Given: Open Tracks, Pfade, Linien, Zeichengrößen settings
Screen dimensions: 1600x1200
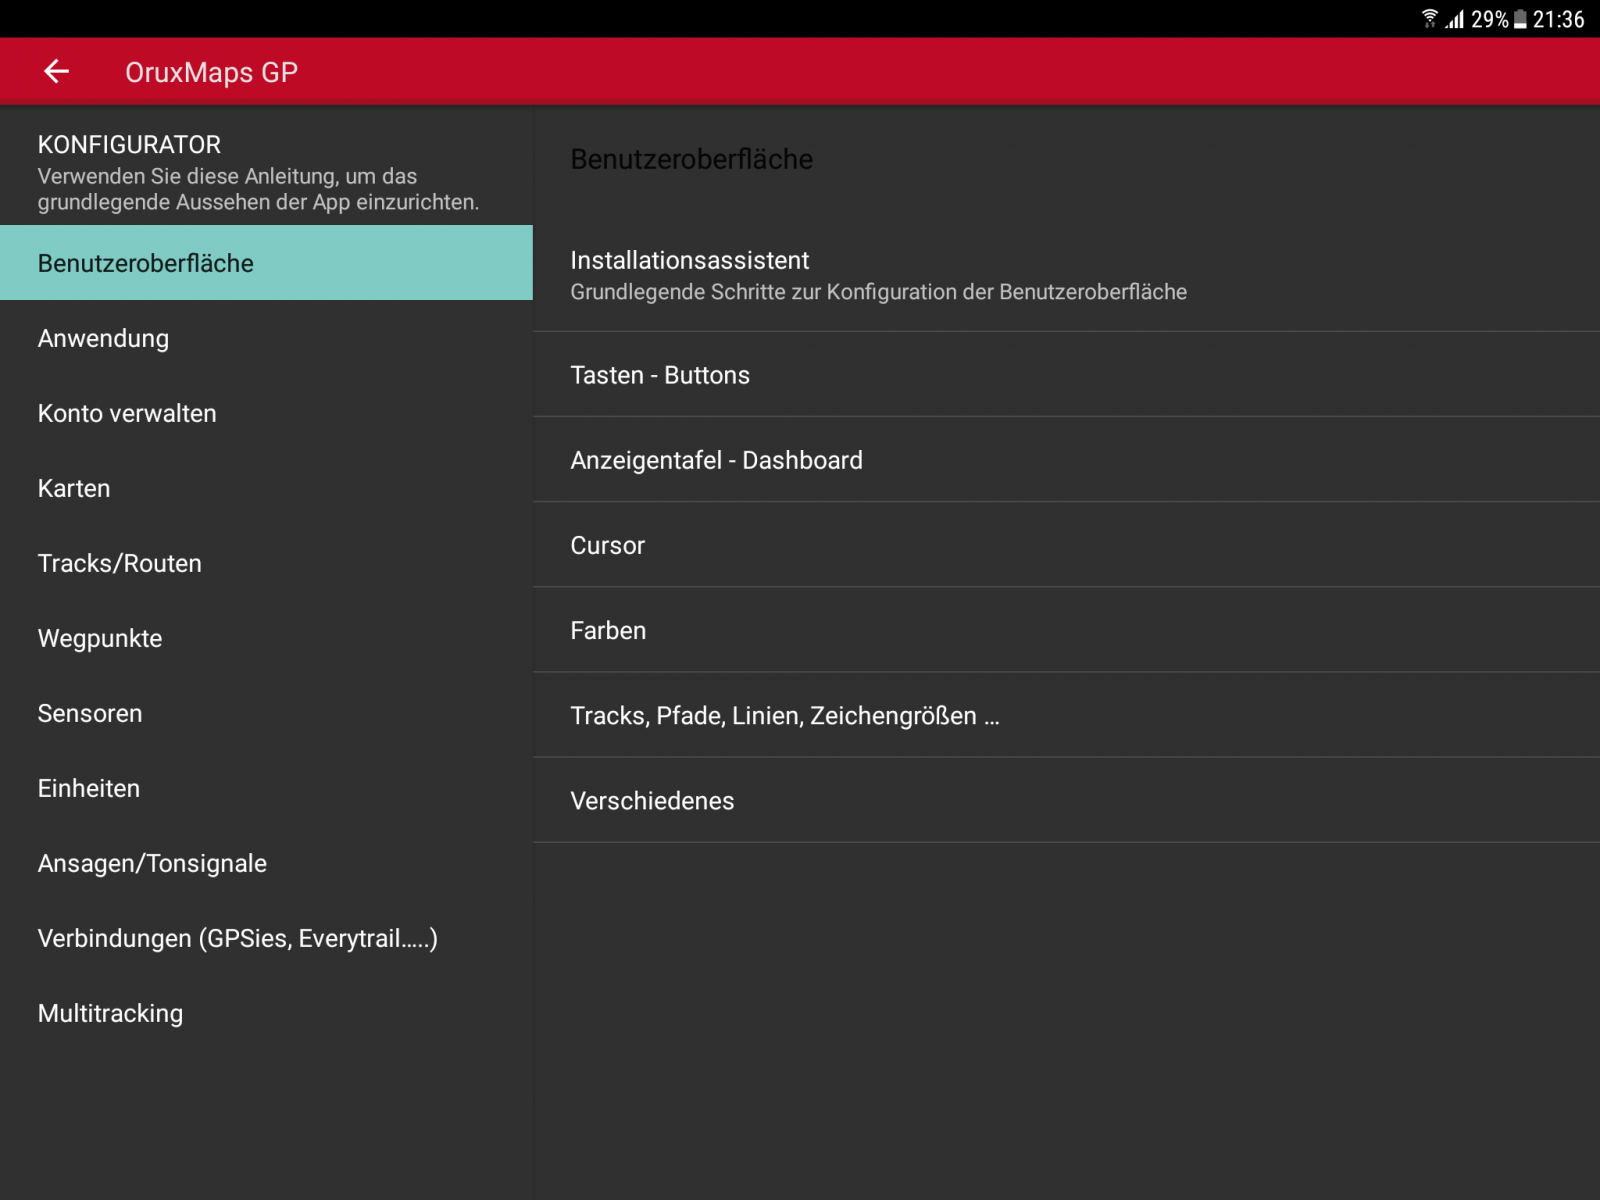Looking at the screenshot, I should click(x=1066, y=715).
